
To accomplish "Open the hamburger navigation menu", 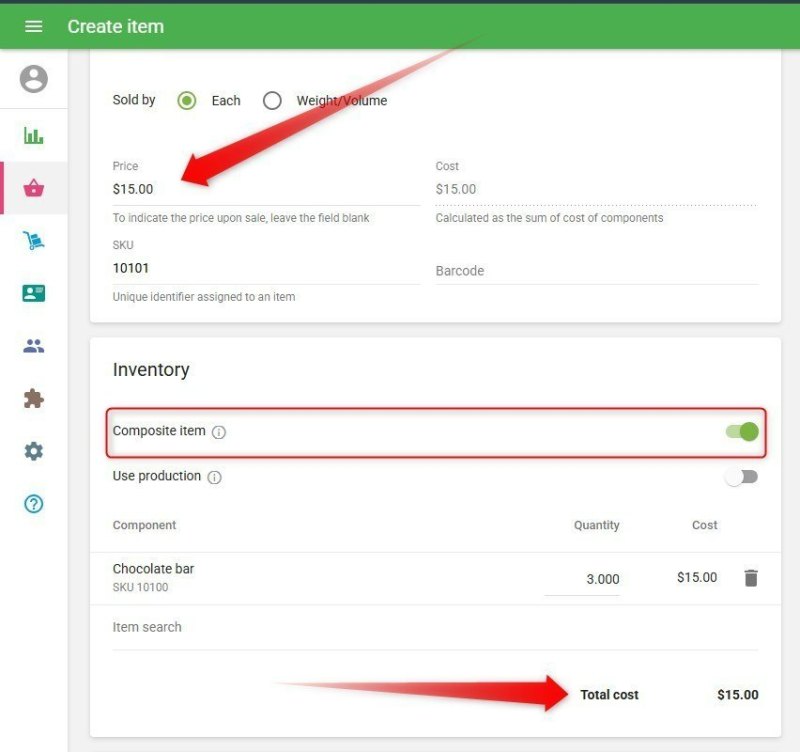I will tap(33, 26).
